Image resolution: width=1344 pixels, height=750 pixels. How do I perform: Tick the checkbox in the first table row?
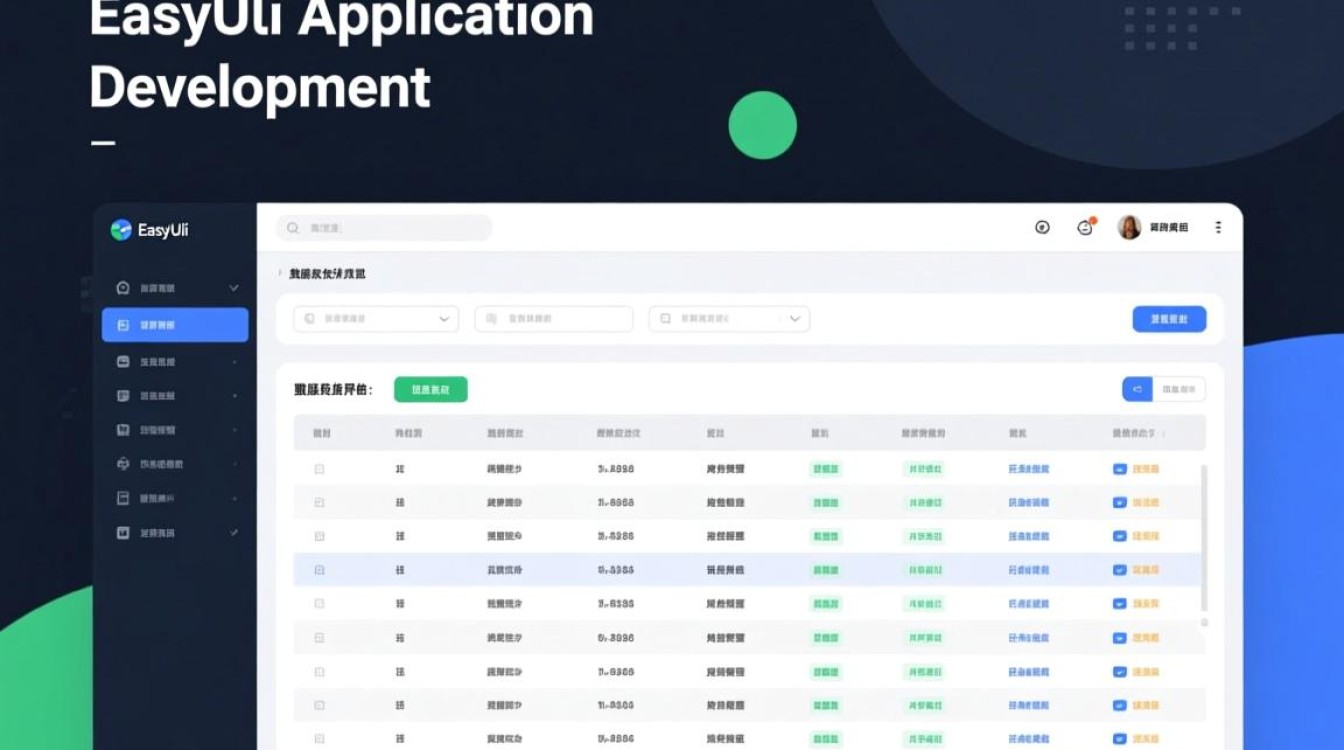(320, 469)
